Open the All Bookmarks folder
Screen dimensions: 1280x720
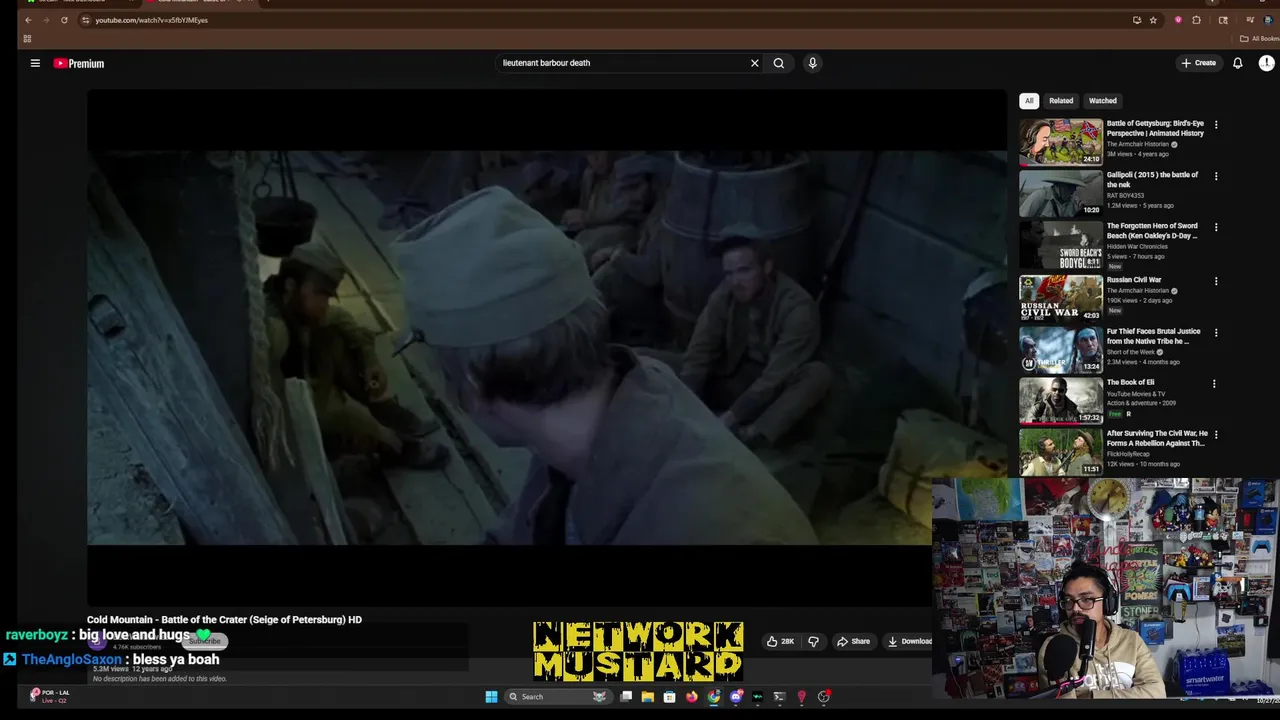click(x=1259, y=39)
